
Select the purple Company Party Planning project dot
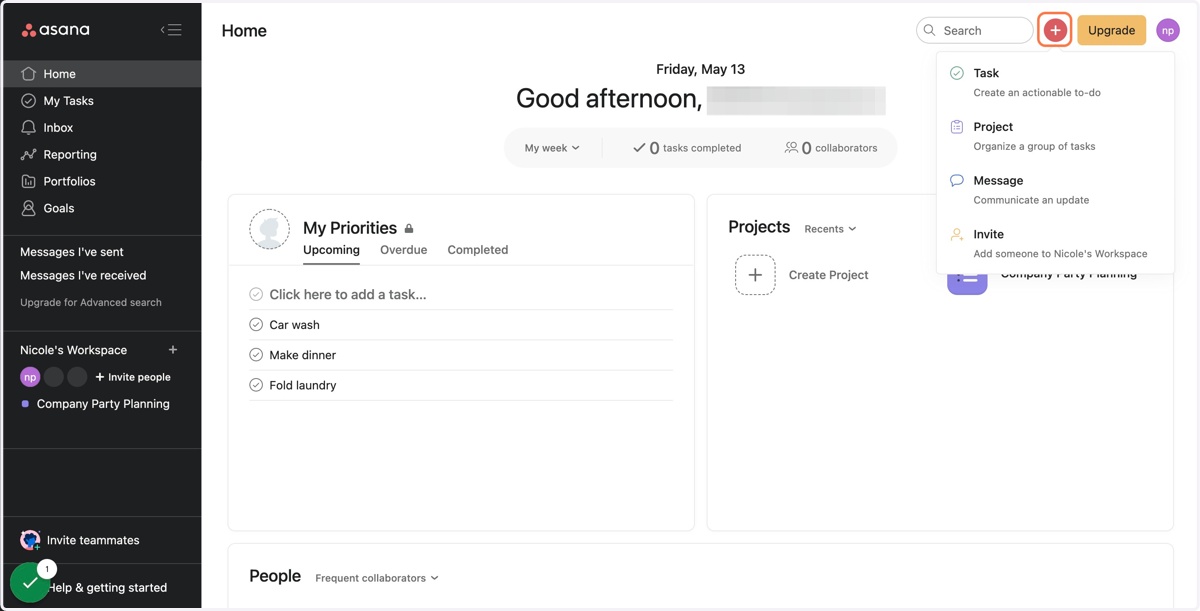(x=25, y=404)
